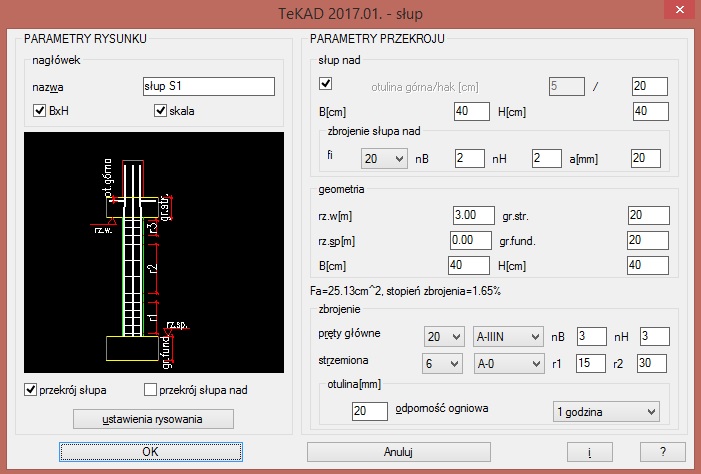Viewport: 701px width, 474px height.
Task: Click the B[cm] field in geometria
Action: 469,266
